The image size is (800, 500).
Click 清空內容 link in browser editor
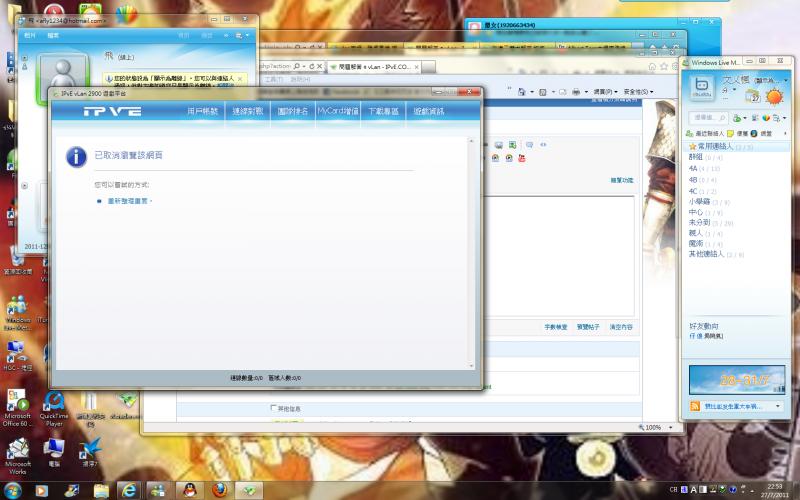621,327
